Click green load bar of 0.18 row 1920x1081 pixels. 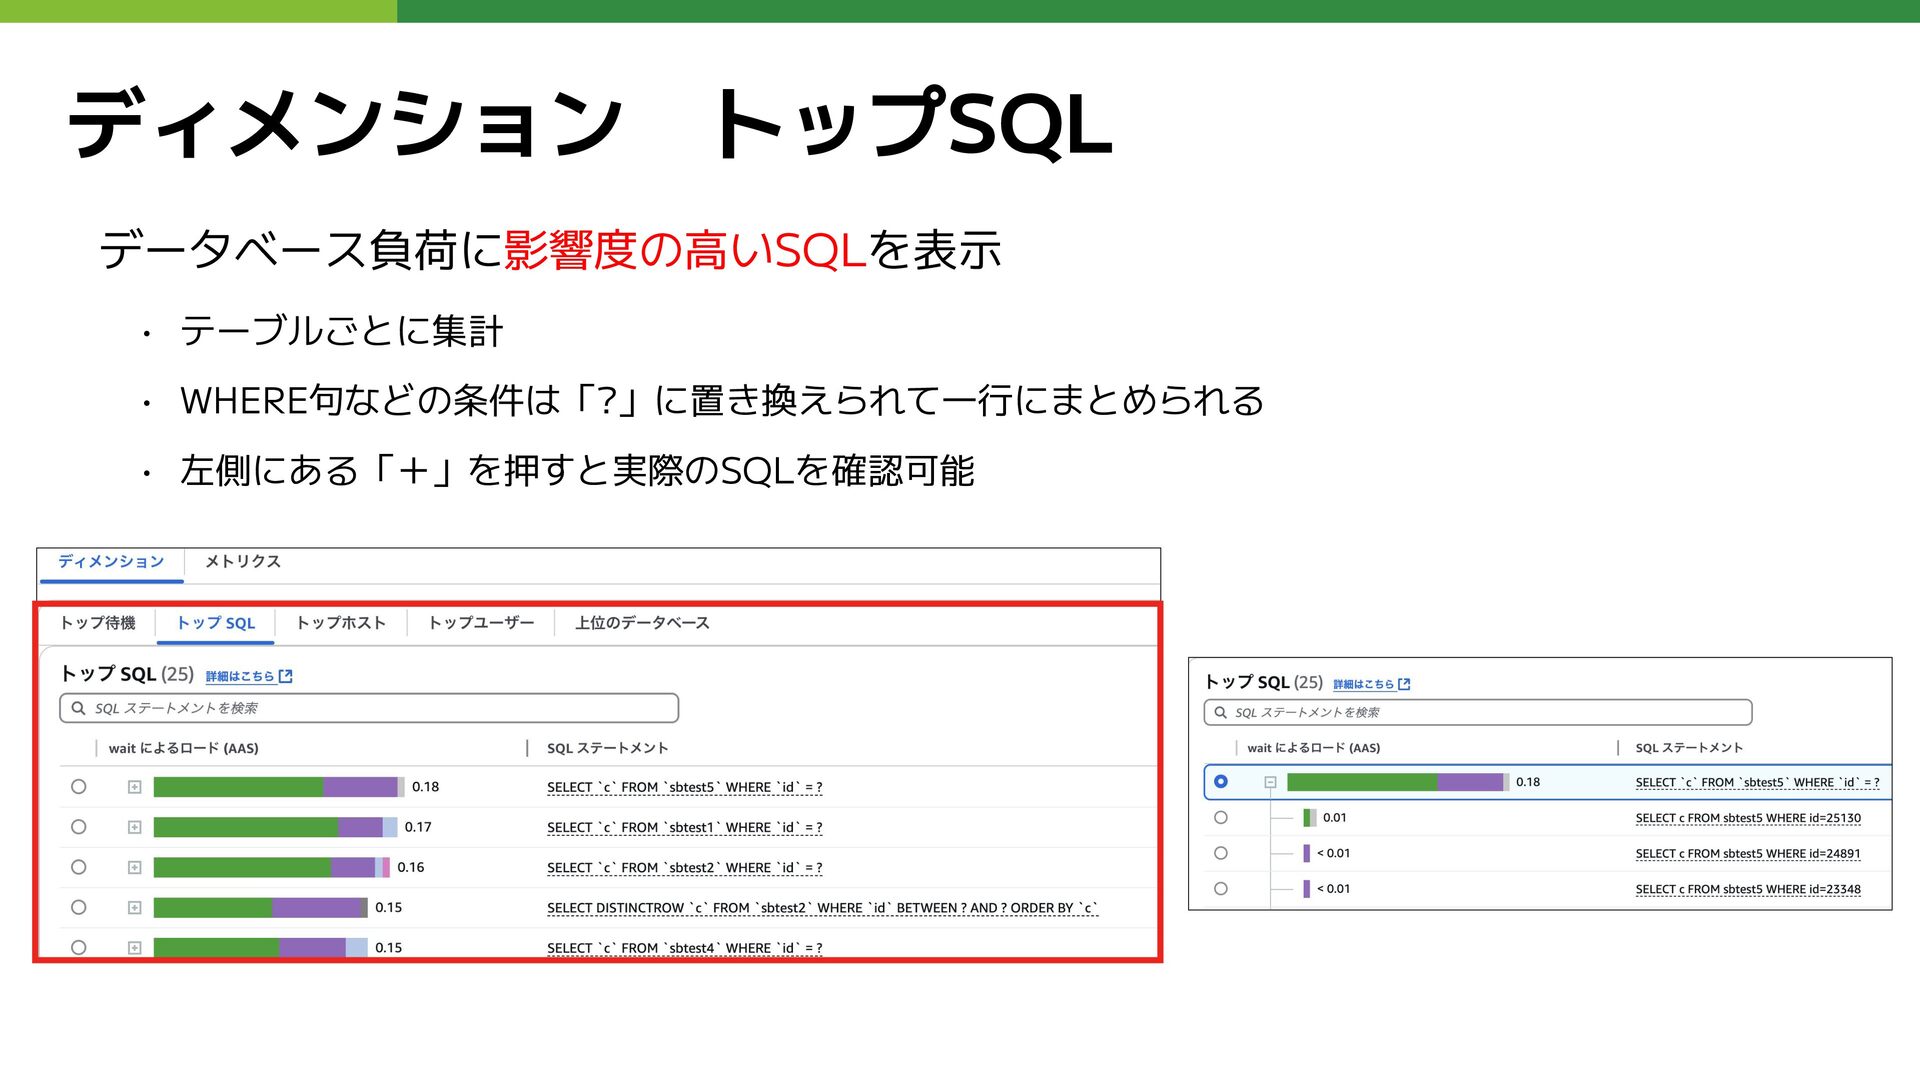tap(238, 788)
